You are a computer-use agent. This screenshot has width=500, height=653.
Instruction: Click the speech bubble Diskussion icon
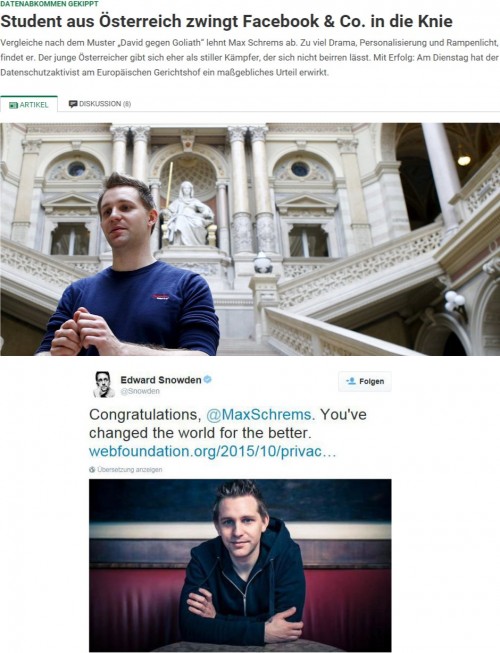73,104
